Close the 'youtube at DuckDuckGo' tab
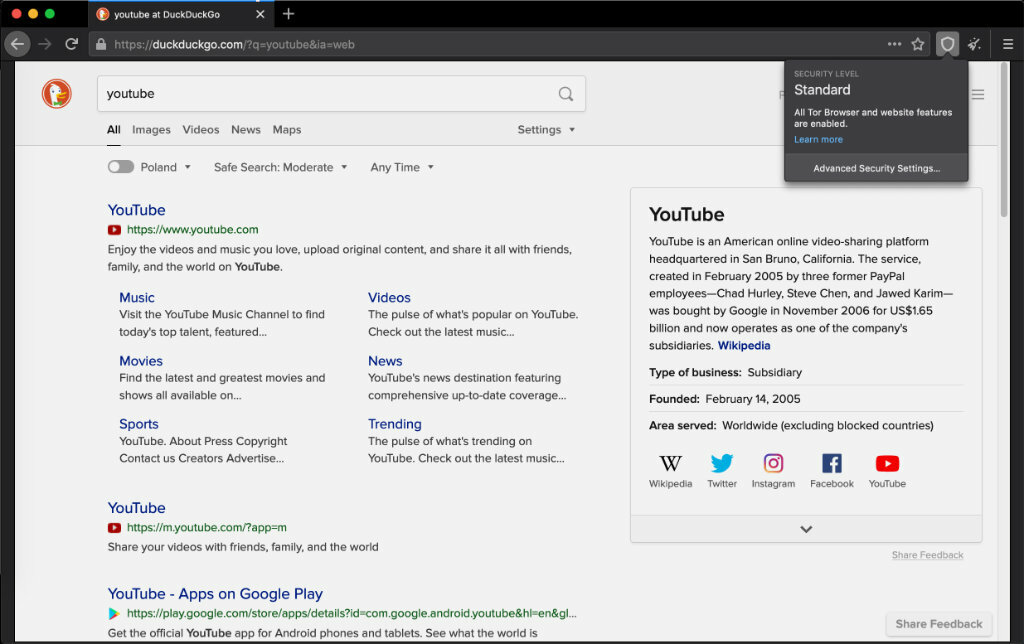 260,14
